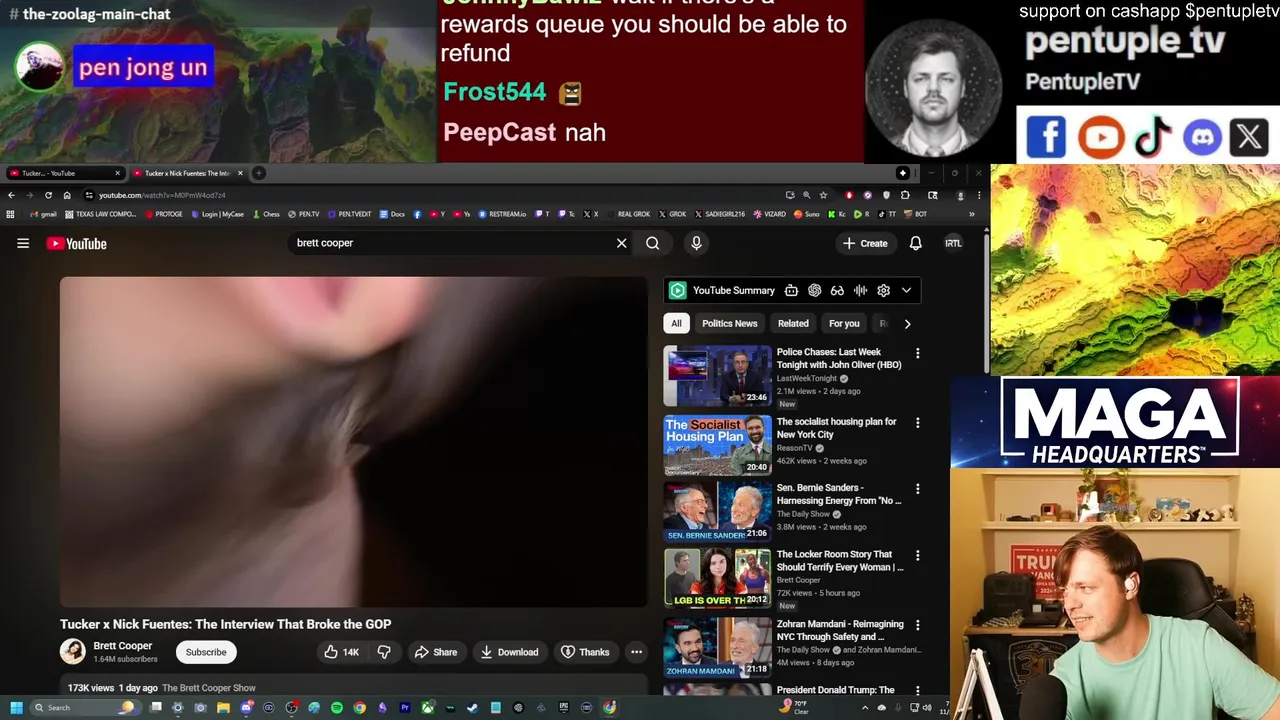This screenshot has height=720, width=1280.
Task: Open options for President Donald Trump video
Action: (917, 691)
